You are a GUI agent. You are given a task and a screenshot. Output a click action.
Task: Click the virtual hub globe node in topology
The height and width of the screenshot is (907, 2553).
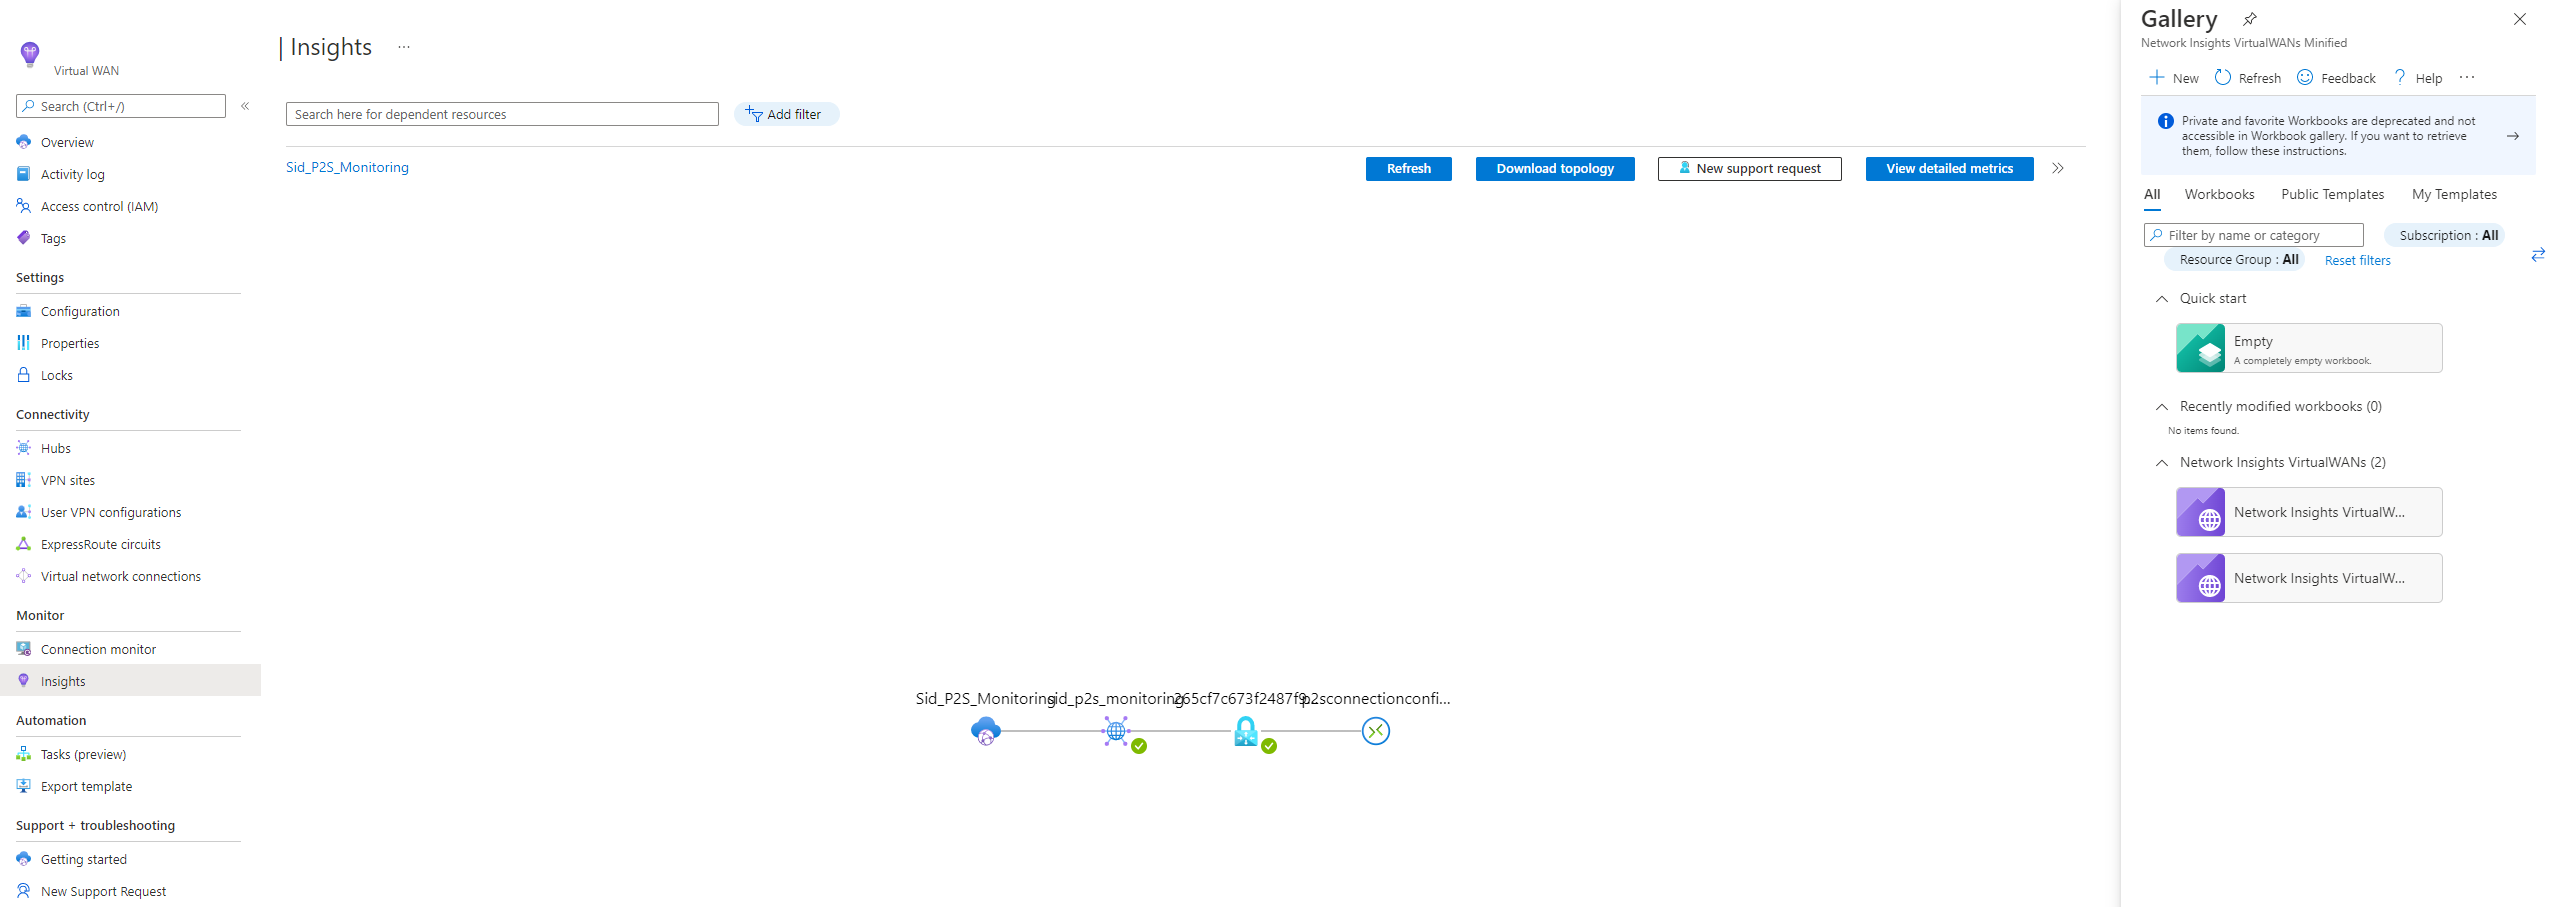(1116, 731)
